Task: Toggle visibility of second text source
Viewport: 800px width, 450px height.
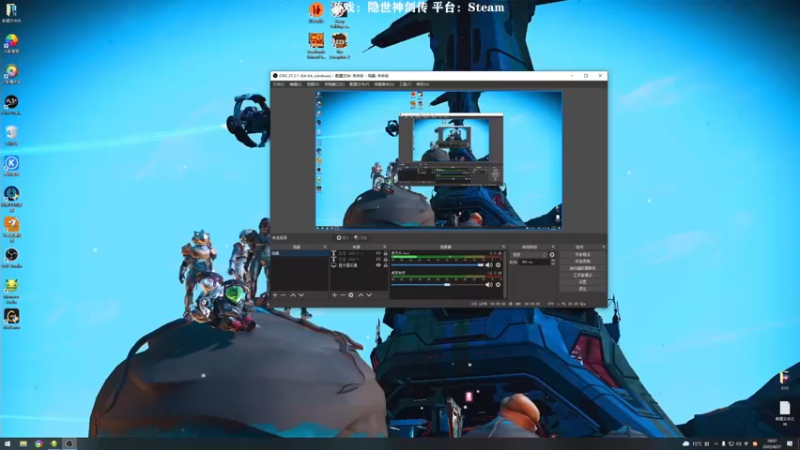Action: click(379, 259)
